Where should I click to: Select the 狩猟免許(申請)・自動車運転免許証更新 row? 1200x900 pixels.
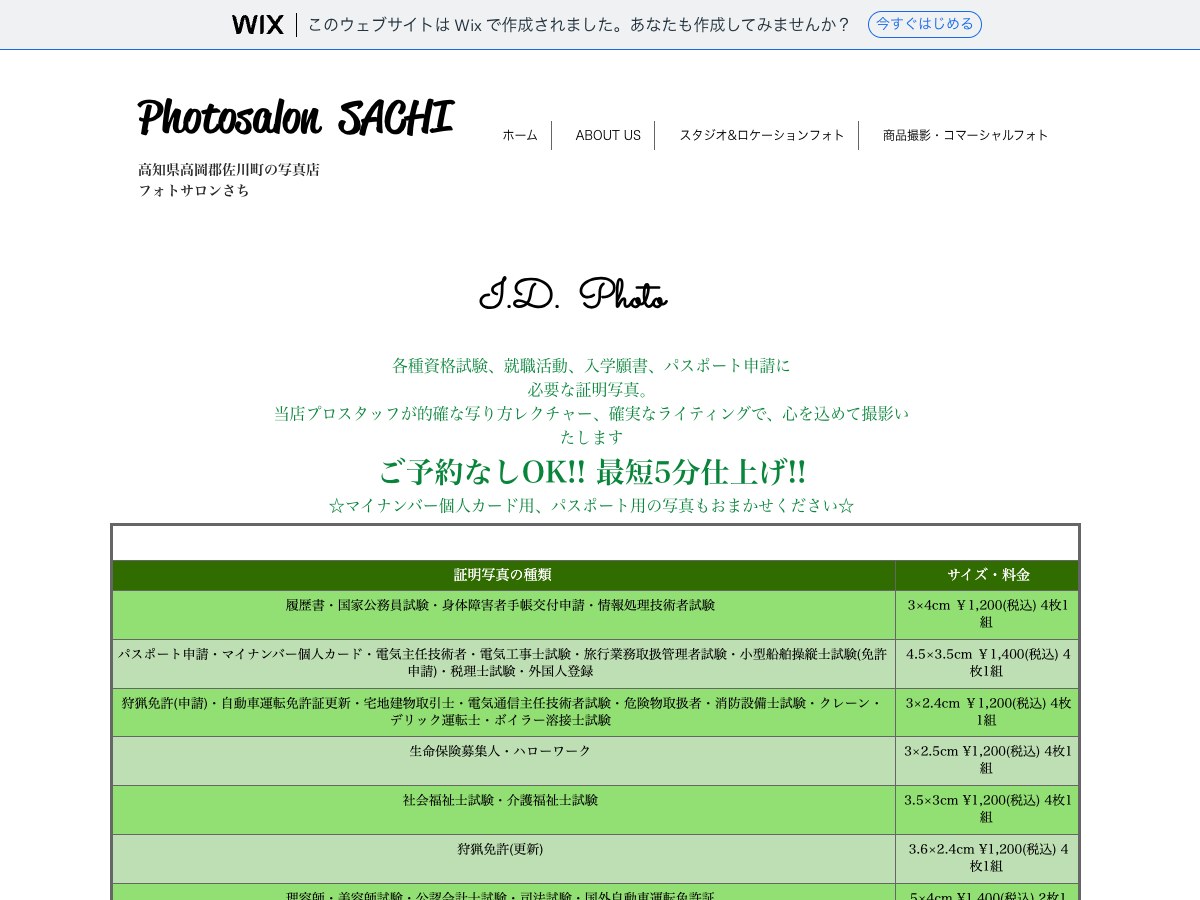coord(503,712)
